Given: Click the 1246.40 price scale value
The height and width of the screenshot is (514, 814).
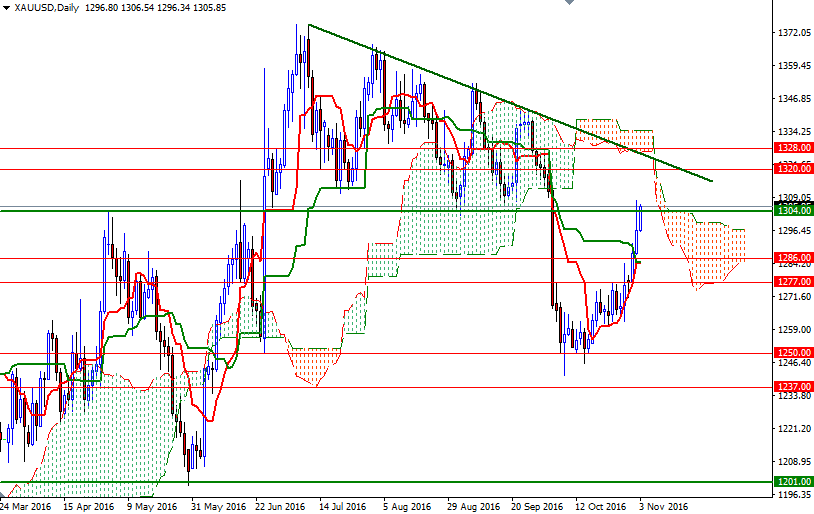Looking at the screenshot, I should click(794, 362).
